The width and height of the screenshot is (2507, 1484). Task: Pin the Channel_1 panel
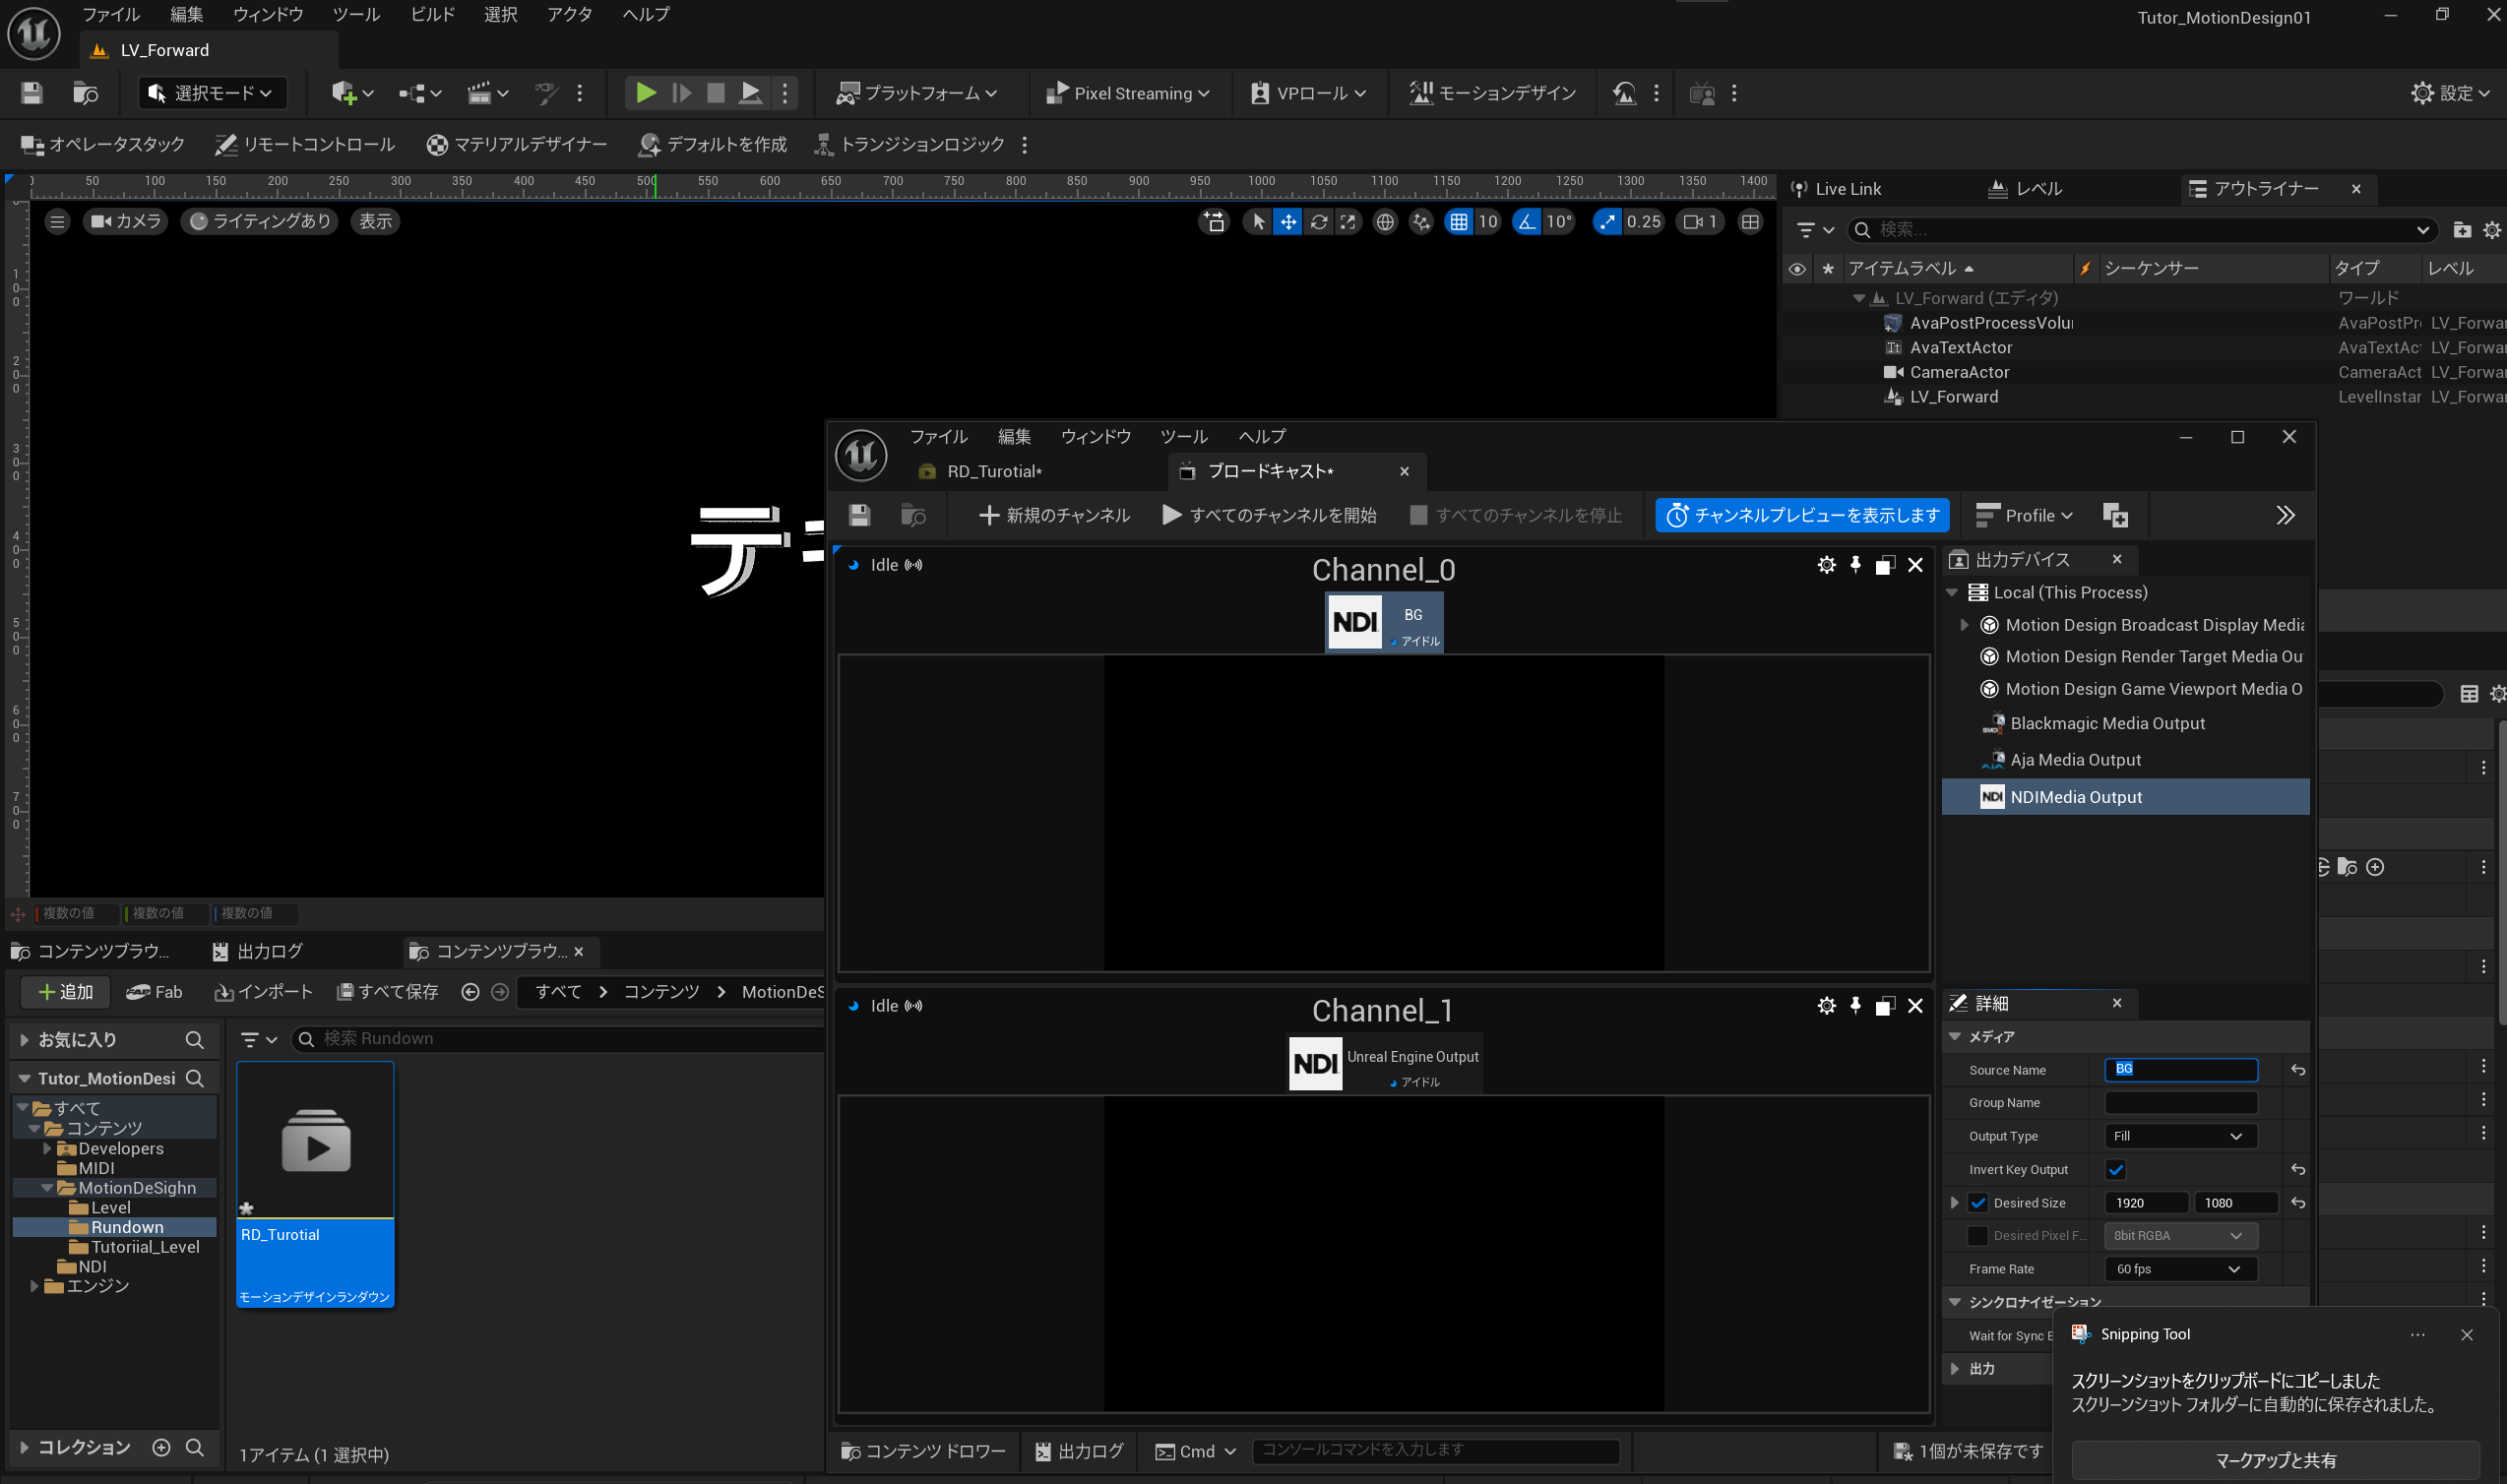(1855, 1006)
